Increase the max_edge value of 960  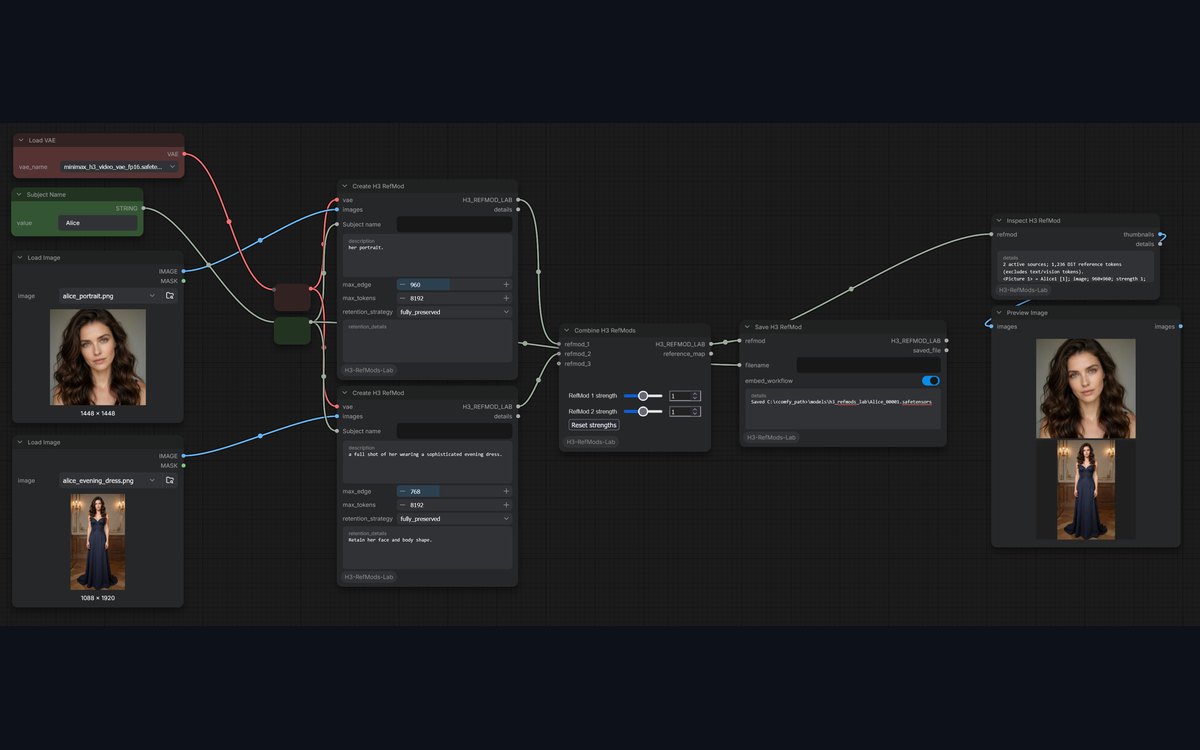(x=506, y=284)
